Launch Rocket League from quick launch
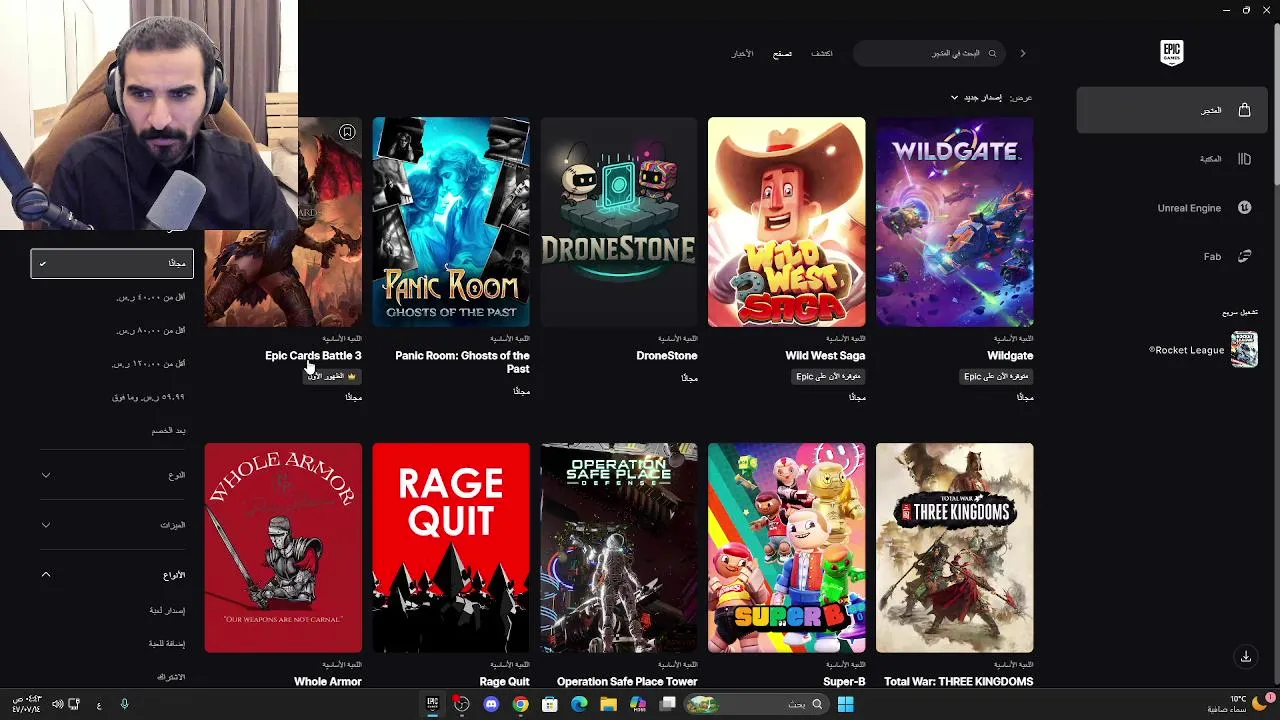Image resolution: width=1280 pixels, height=720 pixels. 1203,350
